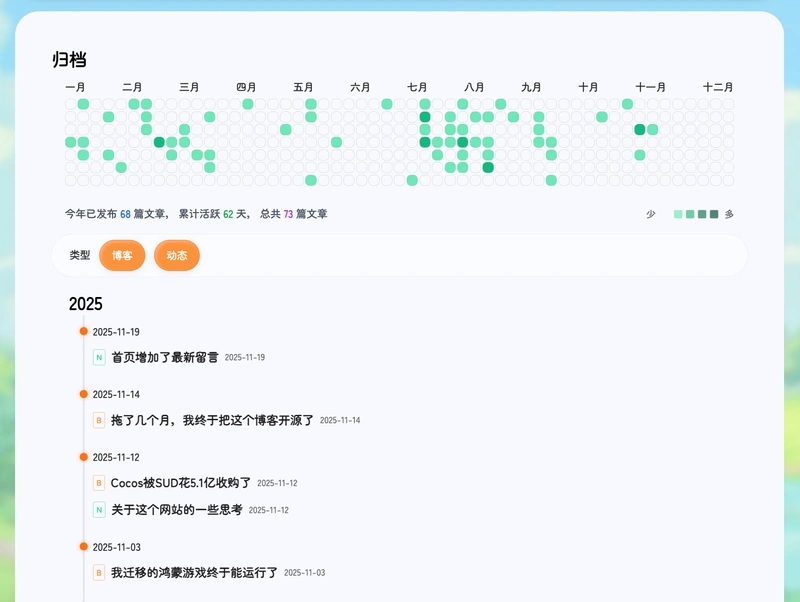Toggle the 动态 type filter pill
Screen dimensions: 800x602
[x=177, y=256]
